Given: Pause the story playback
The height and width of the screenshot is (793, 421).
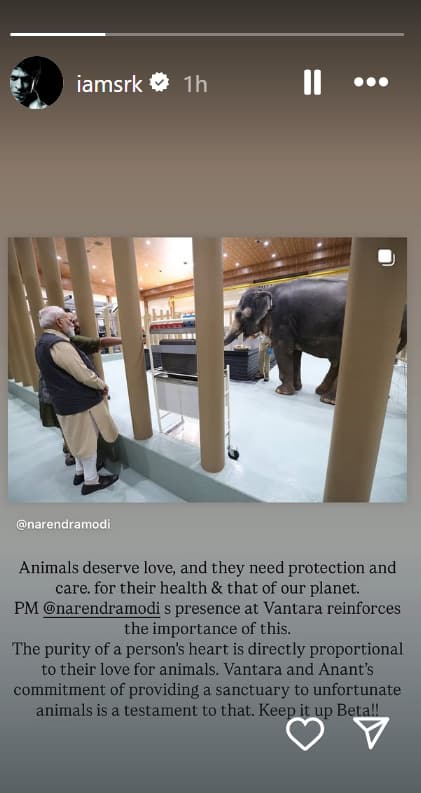Looking at the screenshot, I should point(312,82).
